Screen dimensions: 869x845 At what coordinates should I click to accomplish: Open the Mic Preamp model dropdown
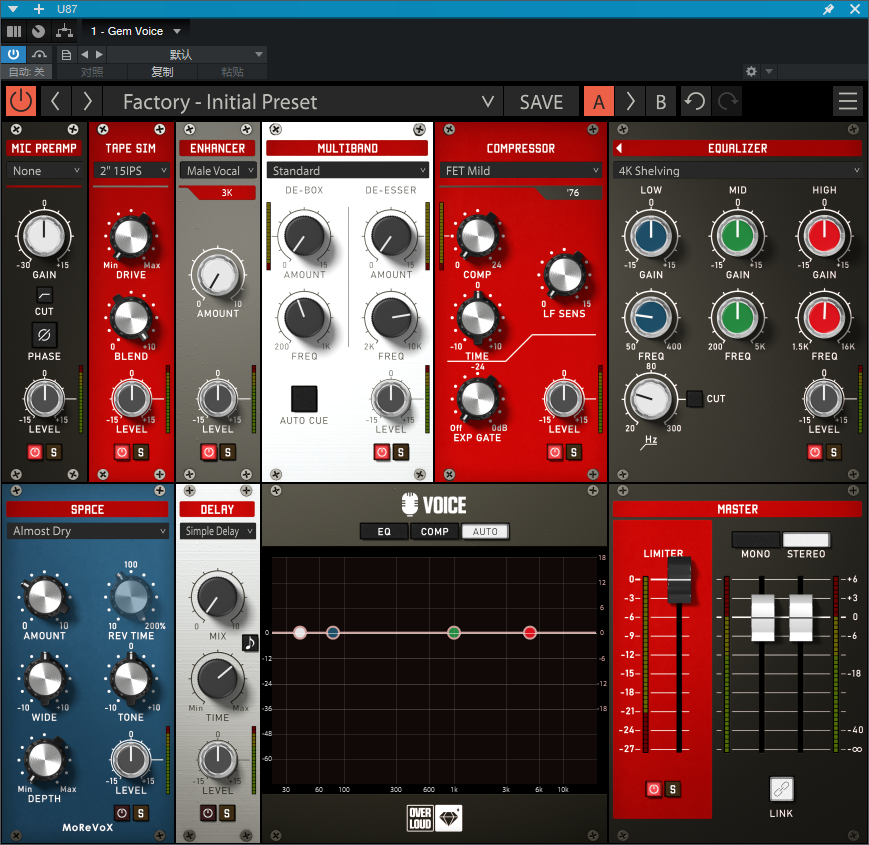tap(44, 171)
